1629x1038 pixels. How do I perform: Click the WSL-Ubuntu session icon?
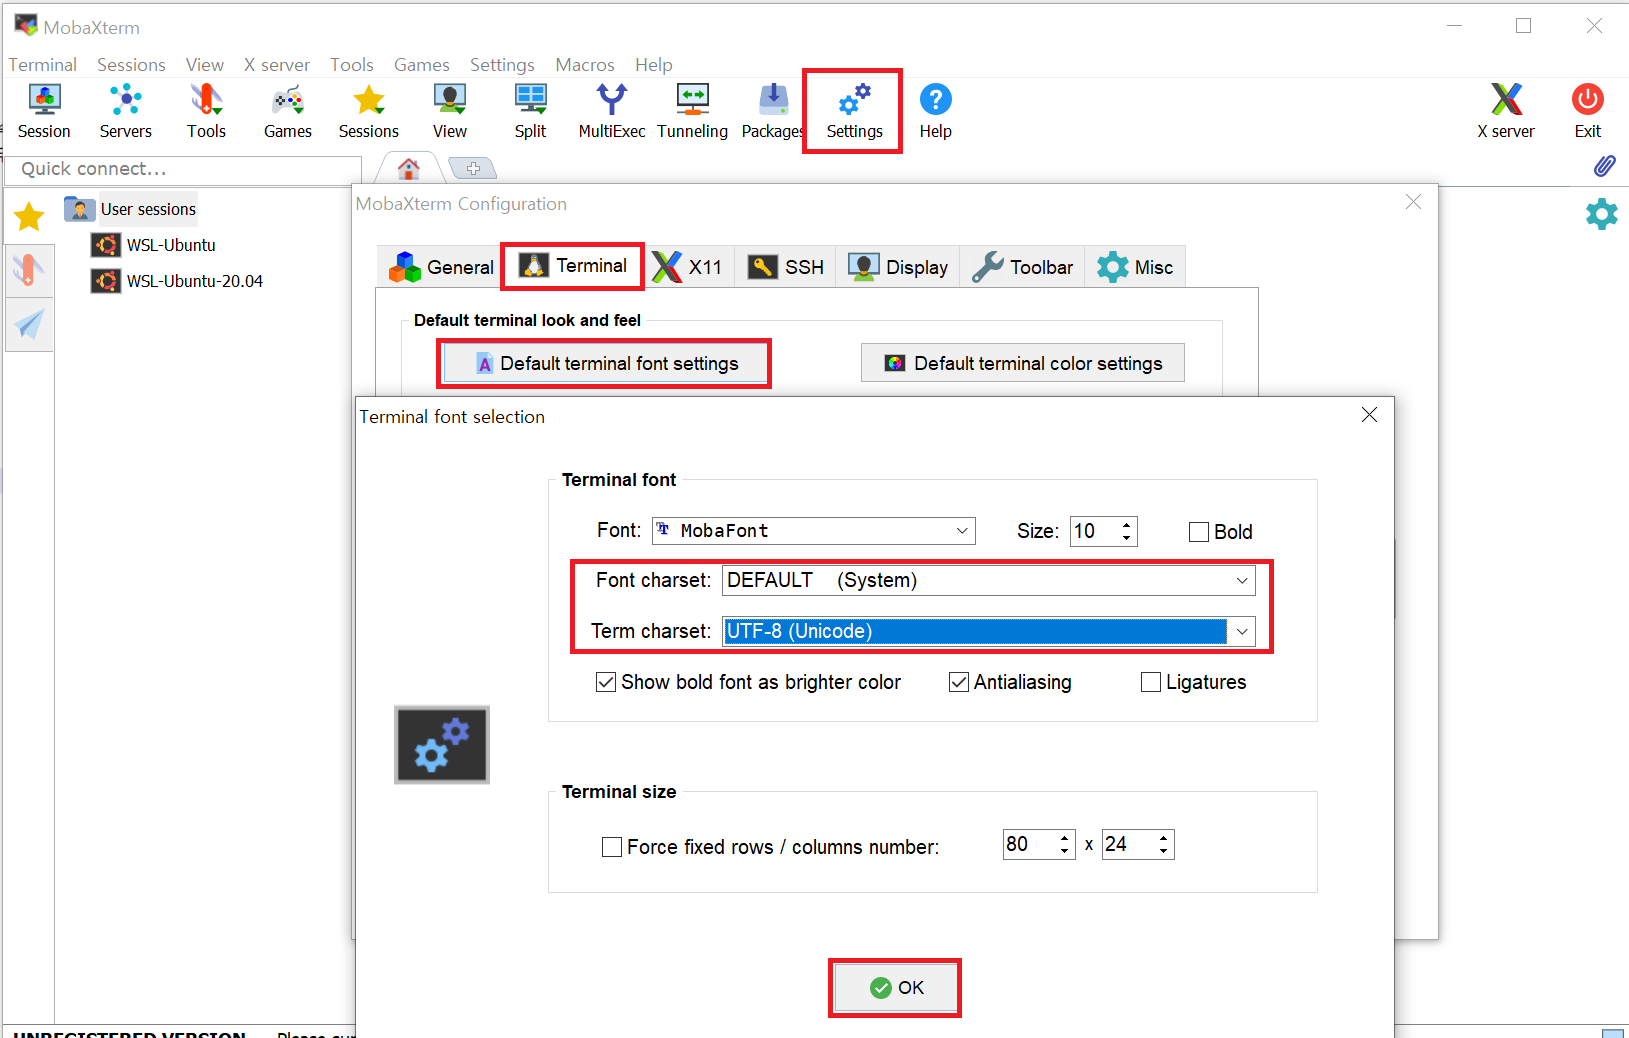(105, 245)
